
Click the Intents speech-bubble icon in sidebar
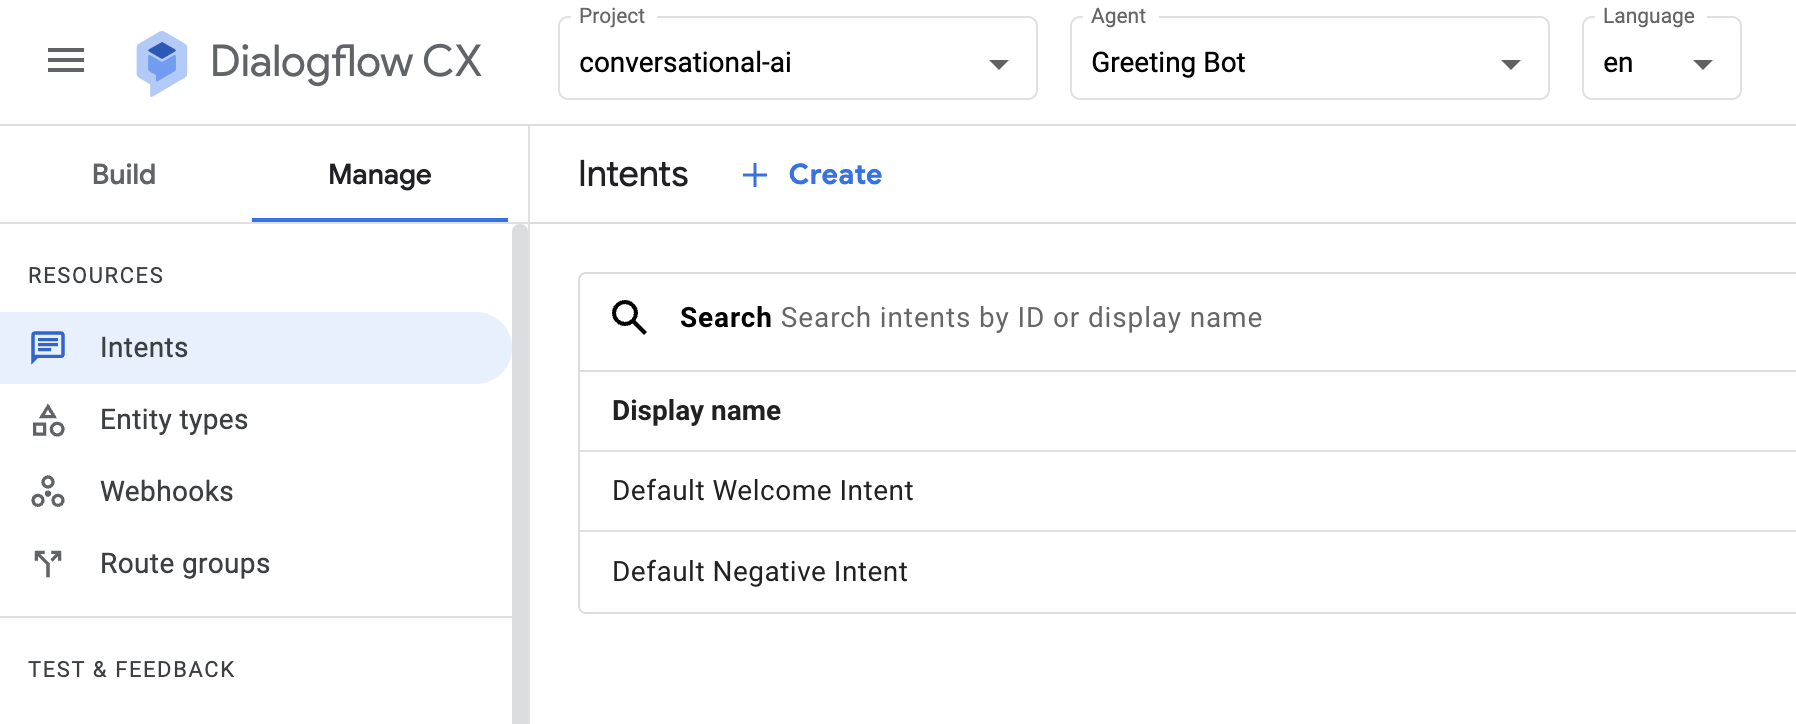coord(48,347)
